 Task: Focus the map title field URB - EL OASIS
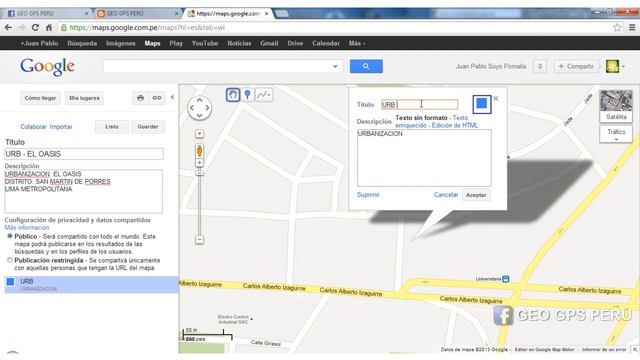[x=84, y=154]
